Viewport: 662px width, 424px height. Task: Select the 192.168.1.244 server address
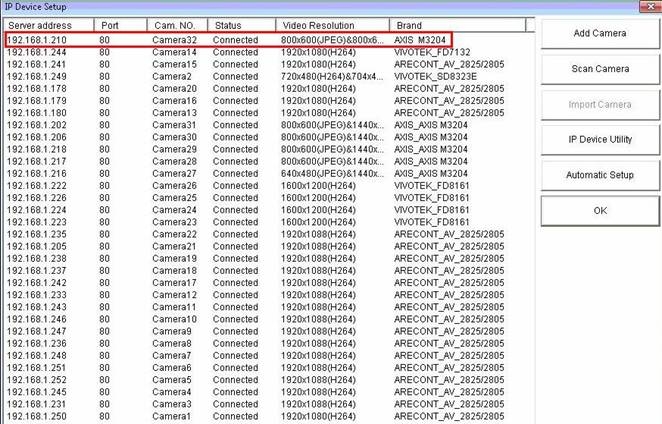click(x=37, y=52)
